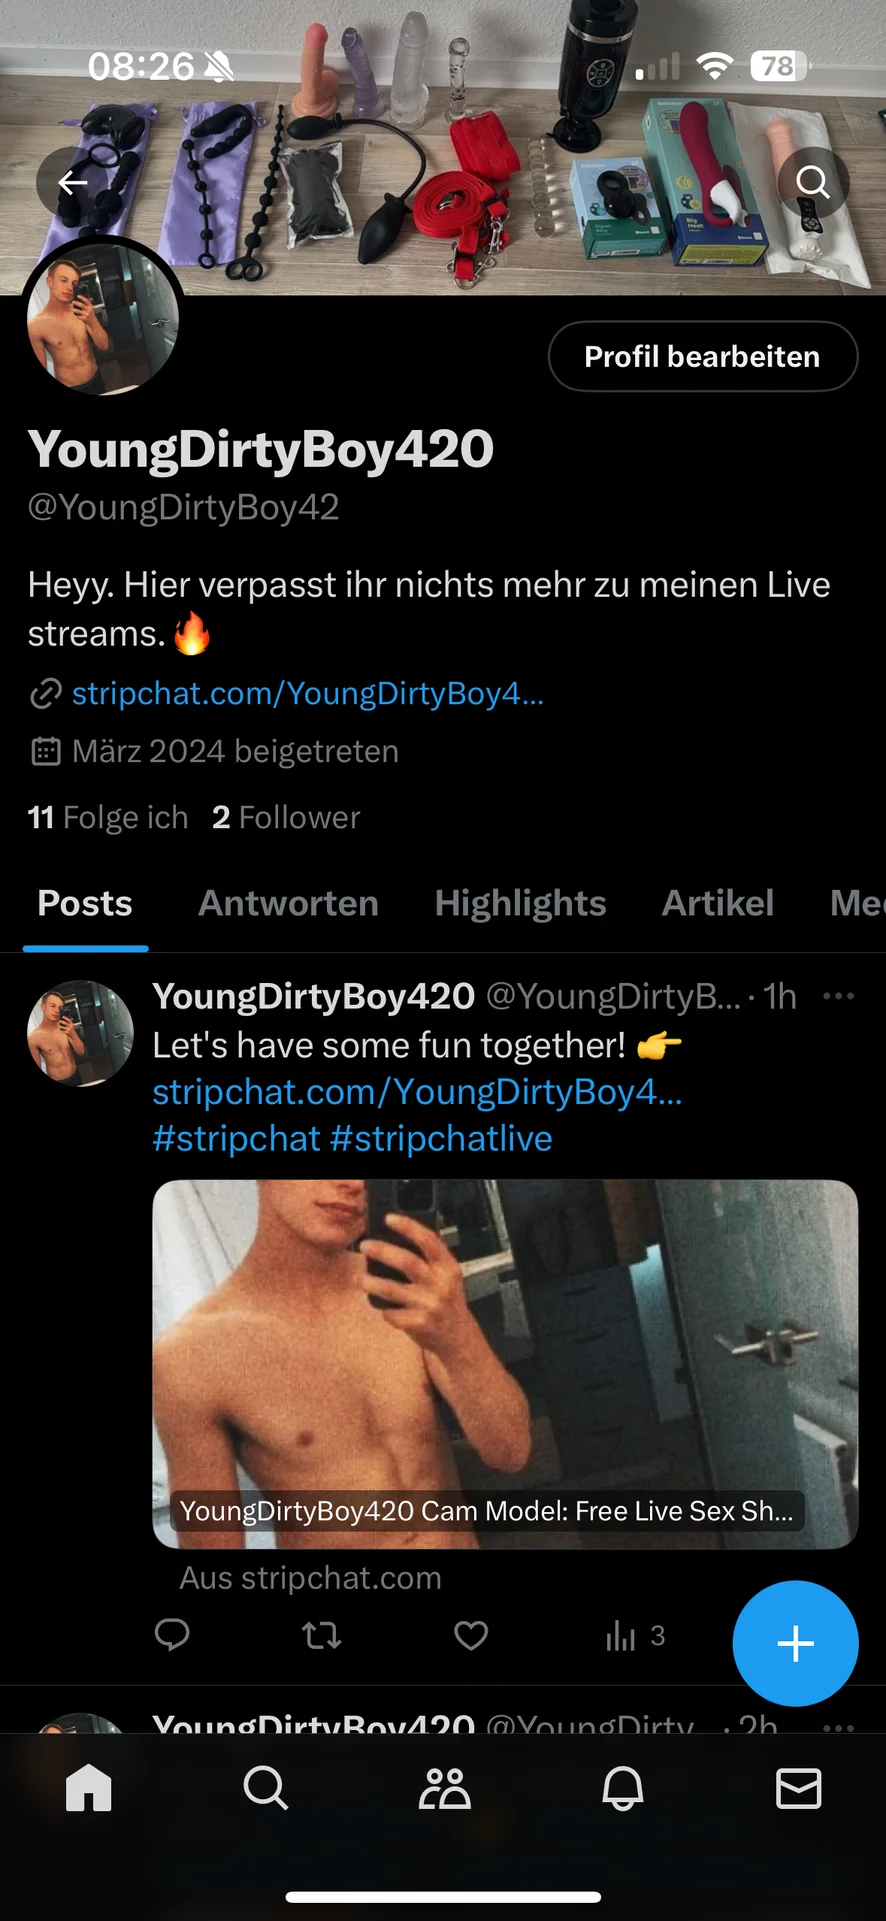The height and width of the screenshot is (1921, 886).
Task: Switch to the Antworten tab
Action: pyautogui.click(x=288, y=903)
